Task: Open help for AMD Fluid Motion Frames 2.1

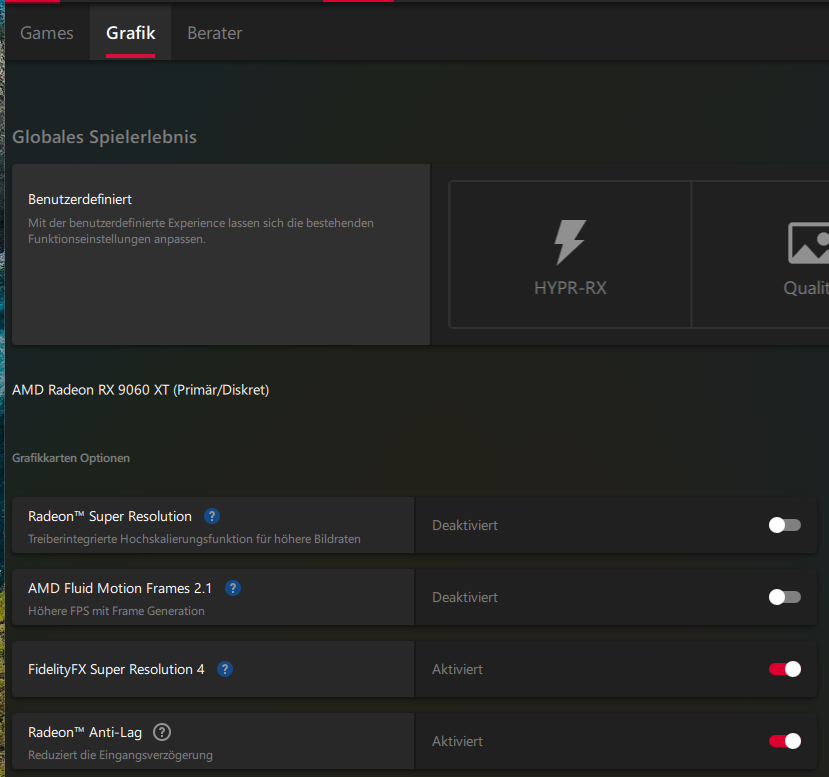Action: click(233, 588)
